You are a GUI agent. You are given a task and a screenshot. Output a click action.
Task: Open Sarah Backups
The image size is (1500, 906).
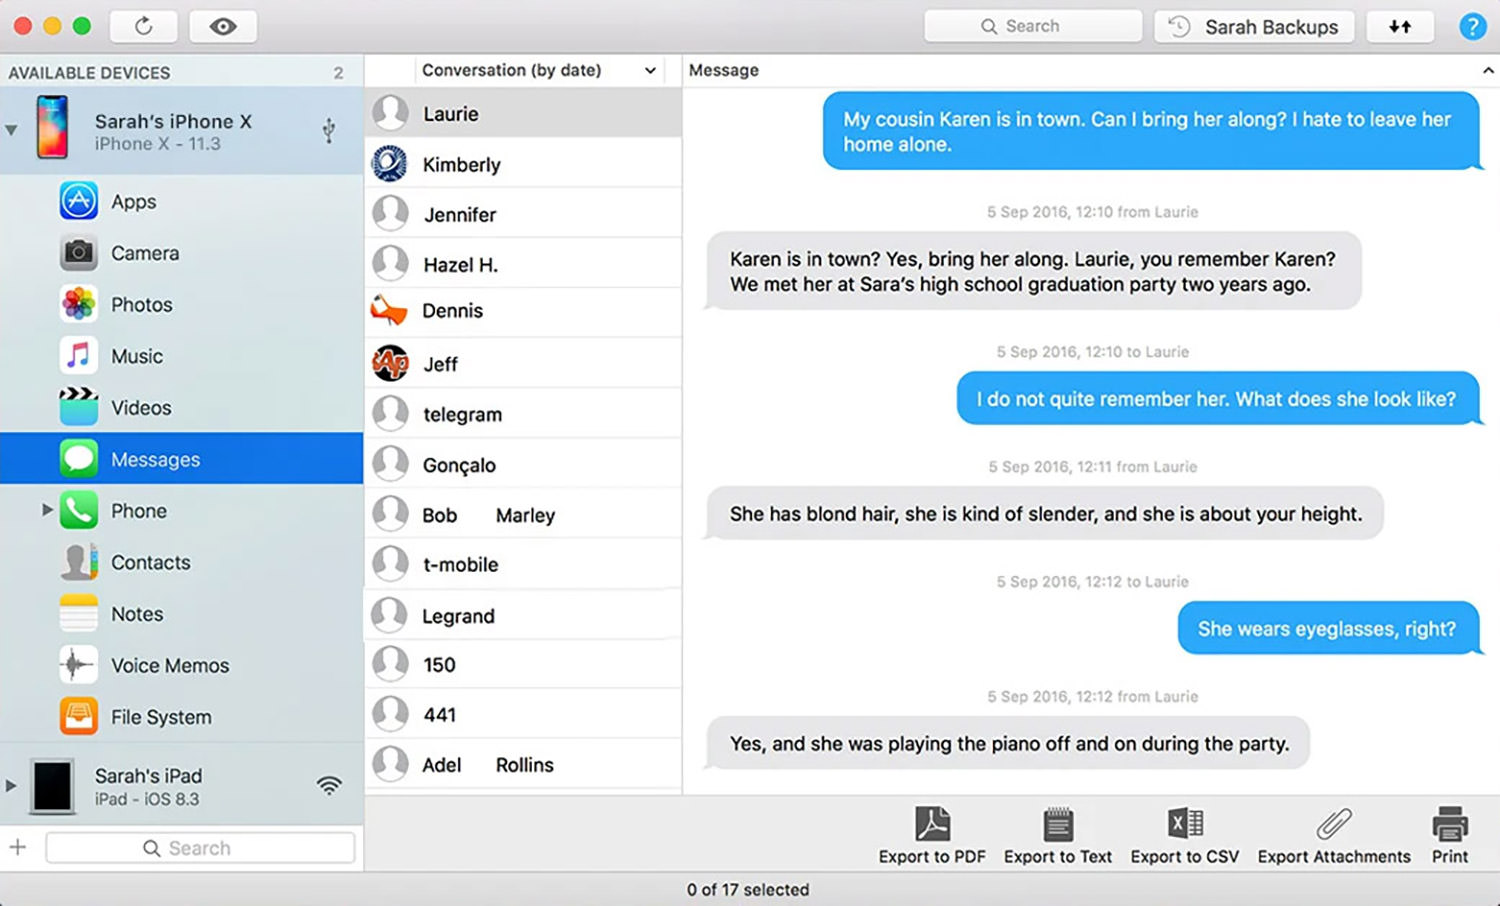1253,27
